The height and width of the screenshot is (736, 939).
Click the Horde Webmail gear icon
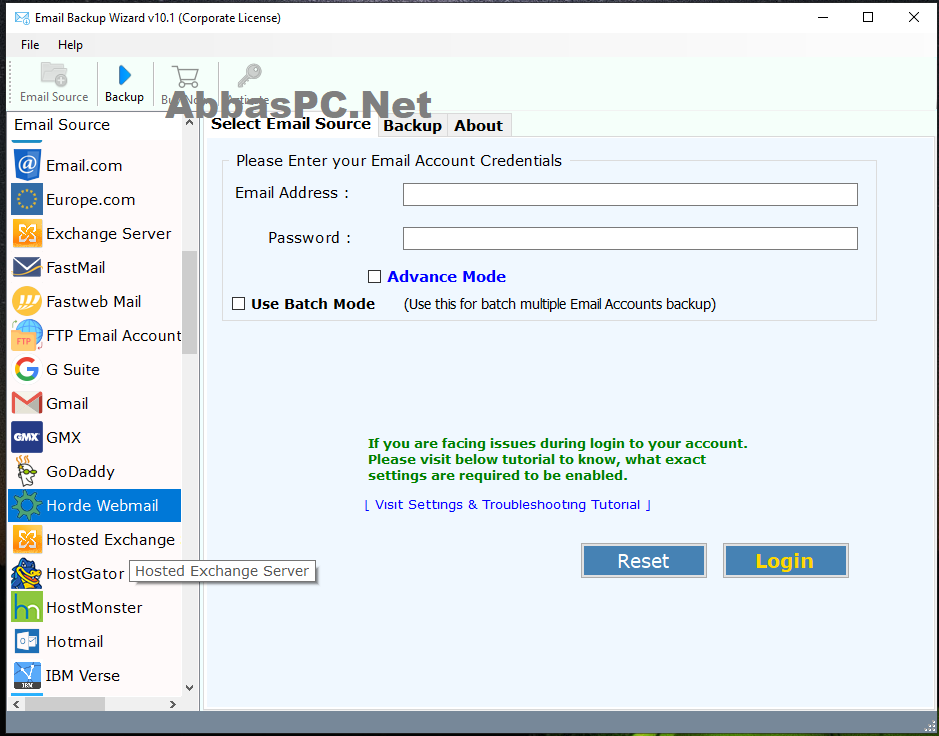click(x=27, y=505)
